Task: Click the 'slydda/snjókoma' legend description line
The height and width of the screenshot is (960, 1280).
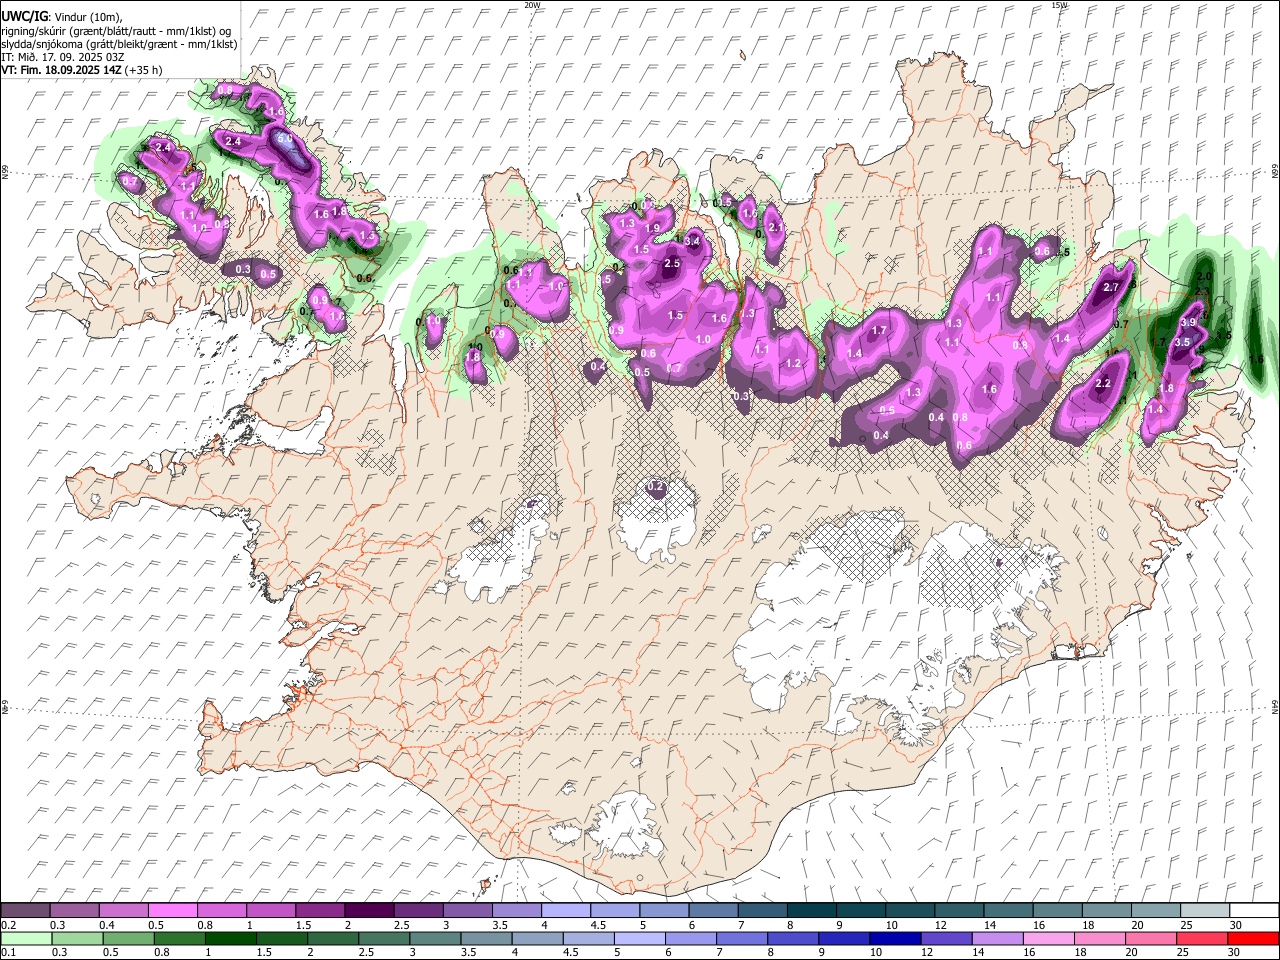Action: tap(119, 44)
